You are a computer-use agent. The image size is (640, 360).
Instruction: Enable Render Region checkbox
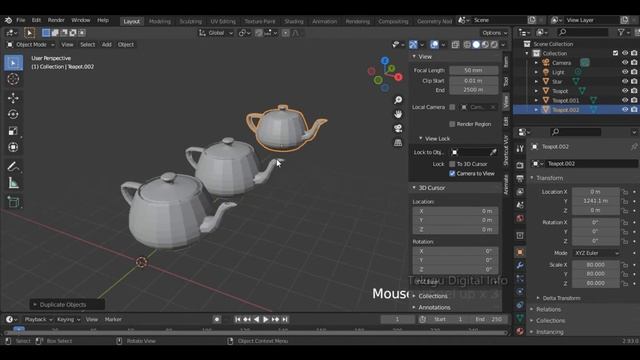[452, 124]
